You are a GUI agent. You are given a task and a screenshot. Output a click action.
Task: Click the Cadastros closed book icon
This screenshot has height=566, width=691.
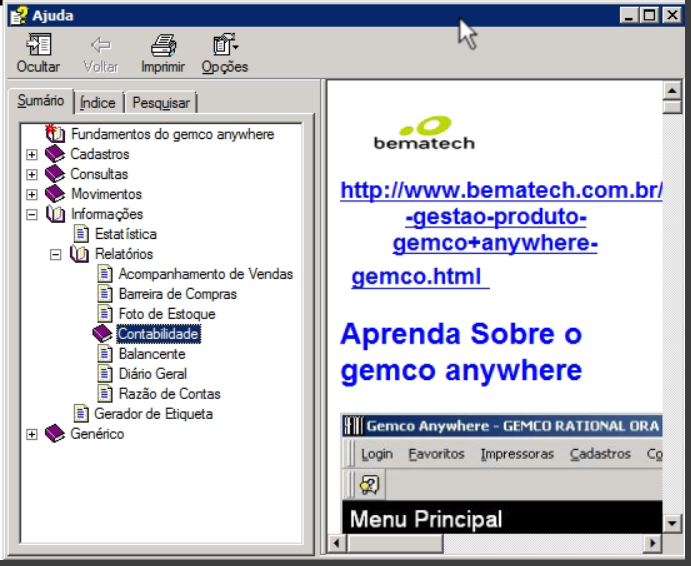[55, 154]
